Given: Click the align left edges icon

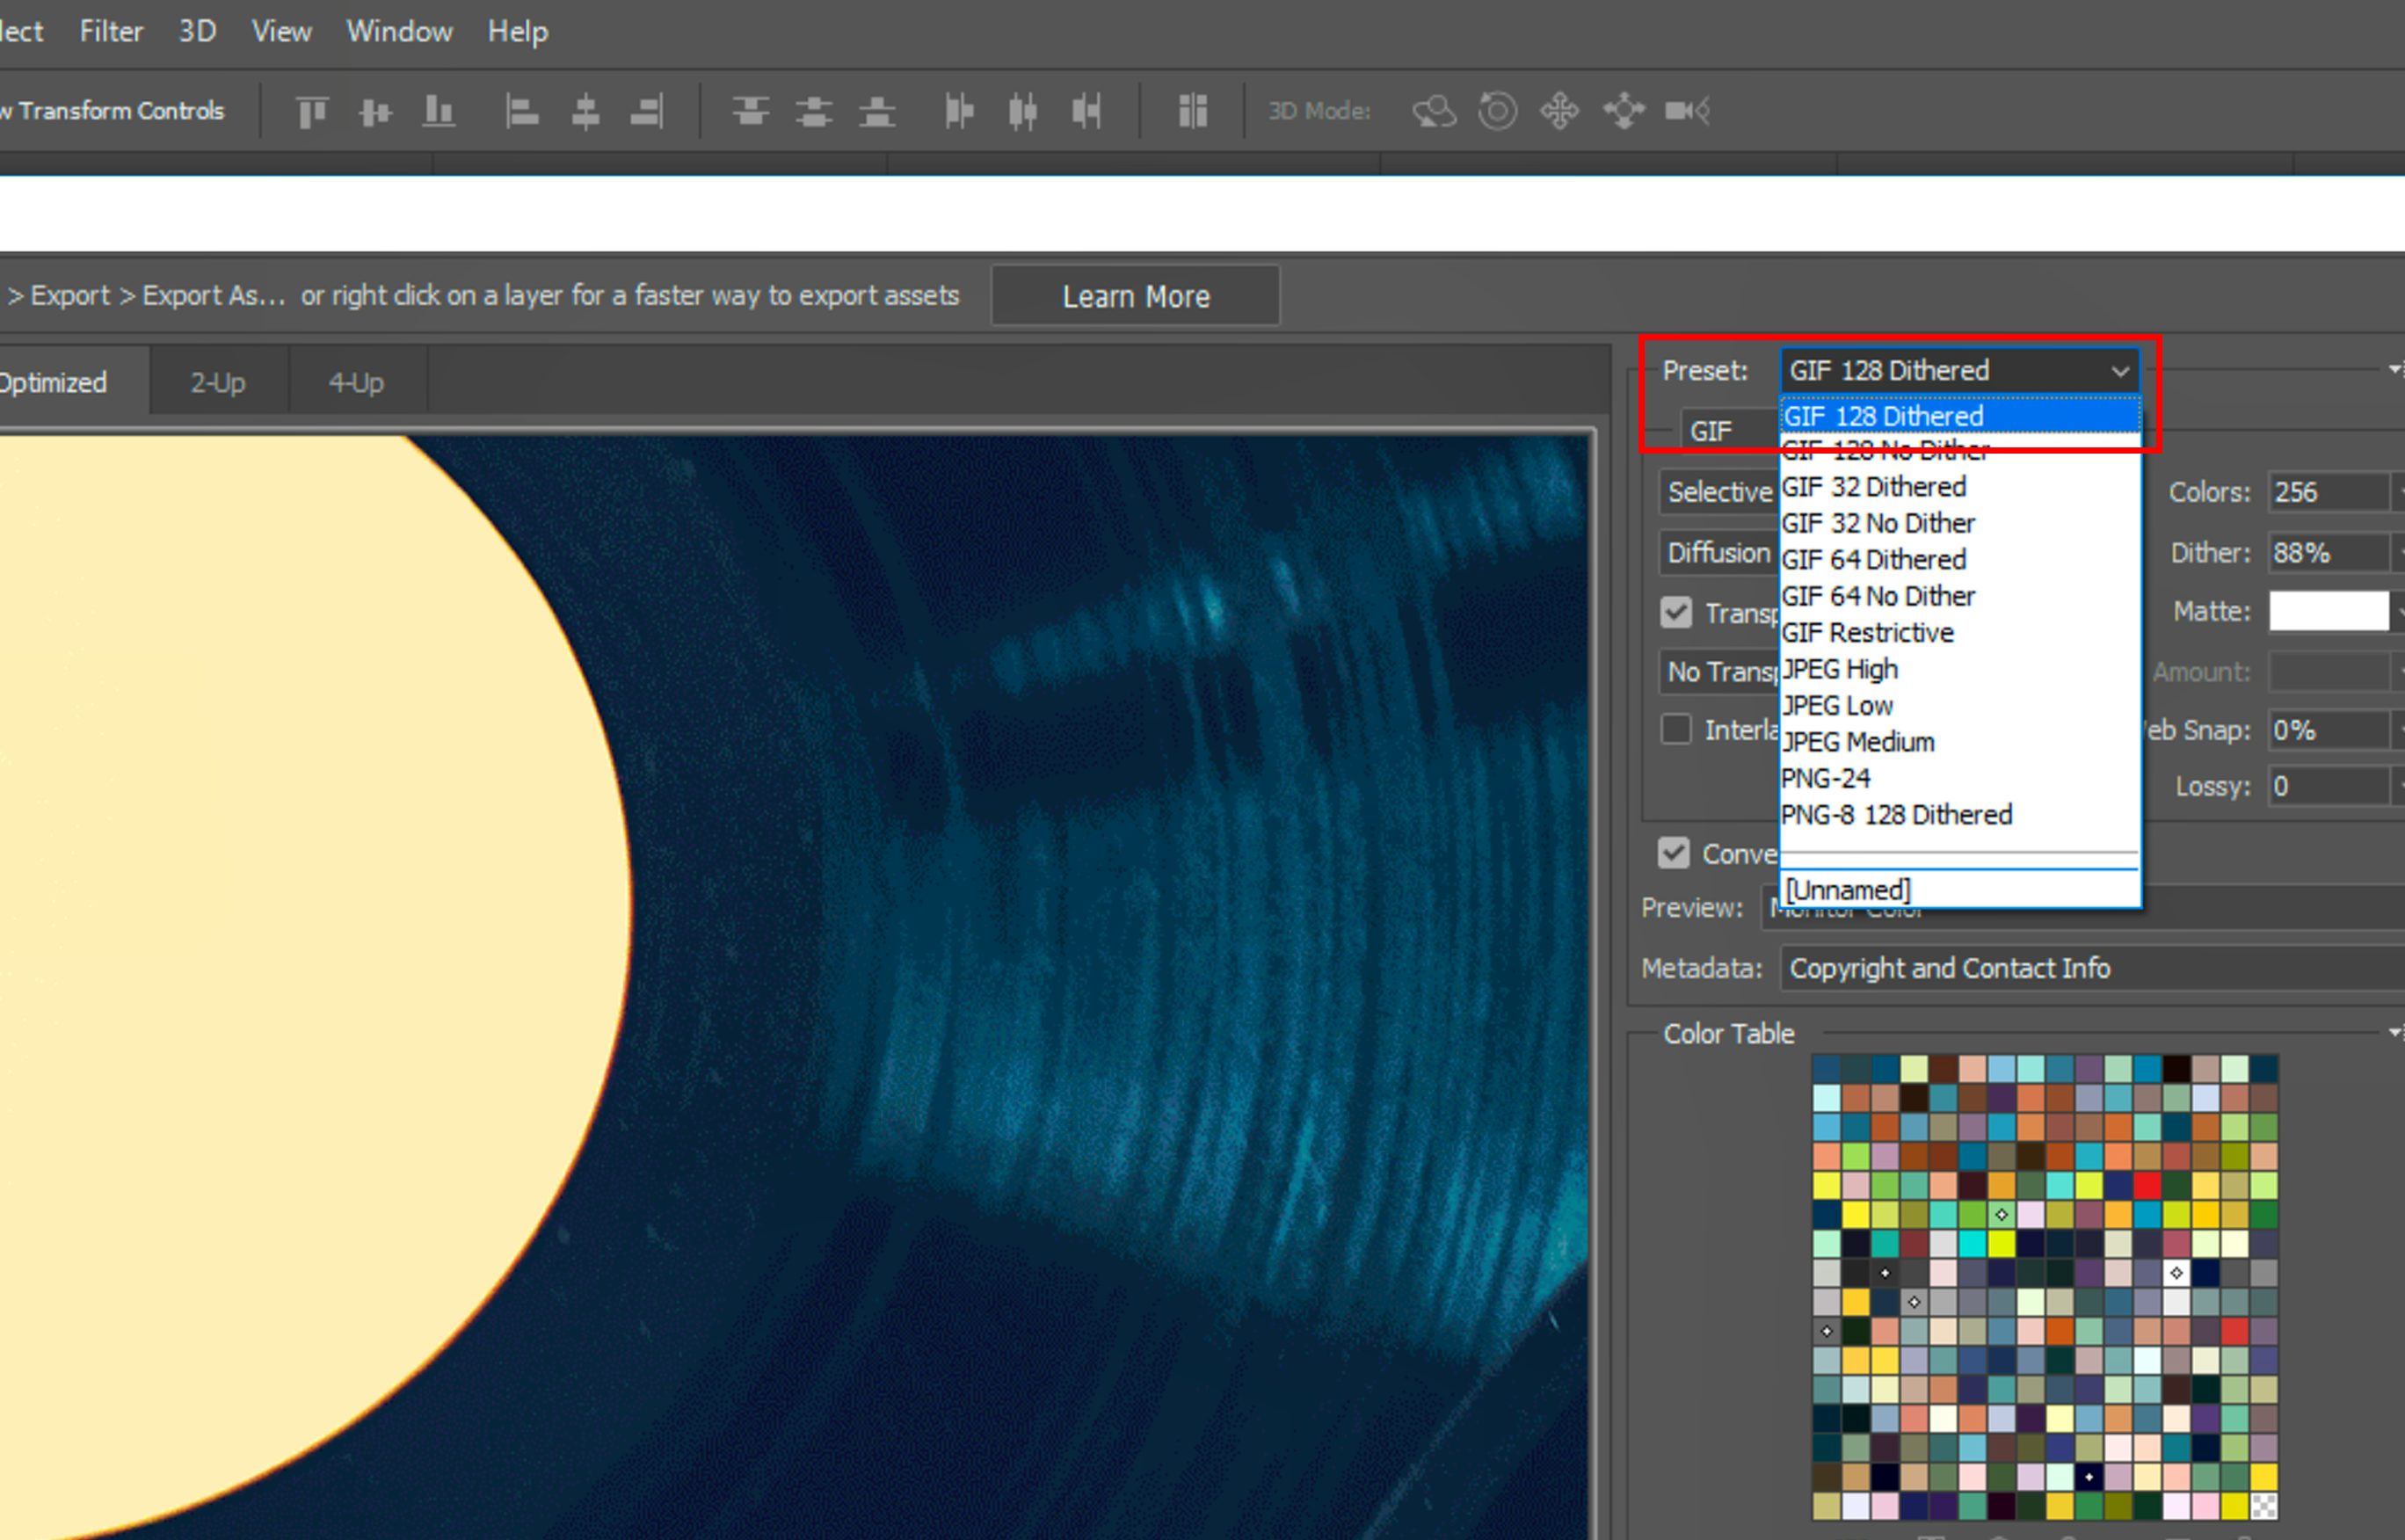Looking at the screenshot, I should coord(521,111).
